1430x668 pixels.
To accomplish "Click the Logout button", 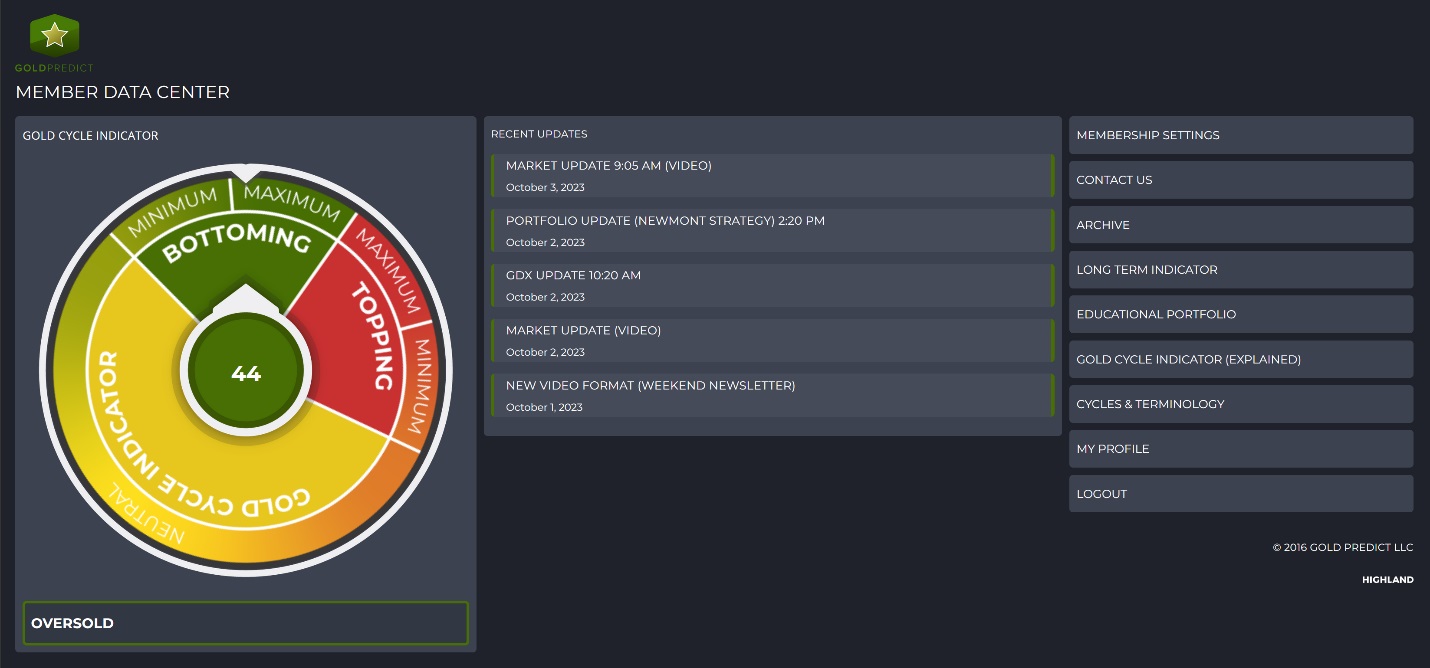I will 1241,494.
